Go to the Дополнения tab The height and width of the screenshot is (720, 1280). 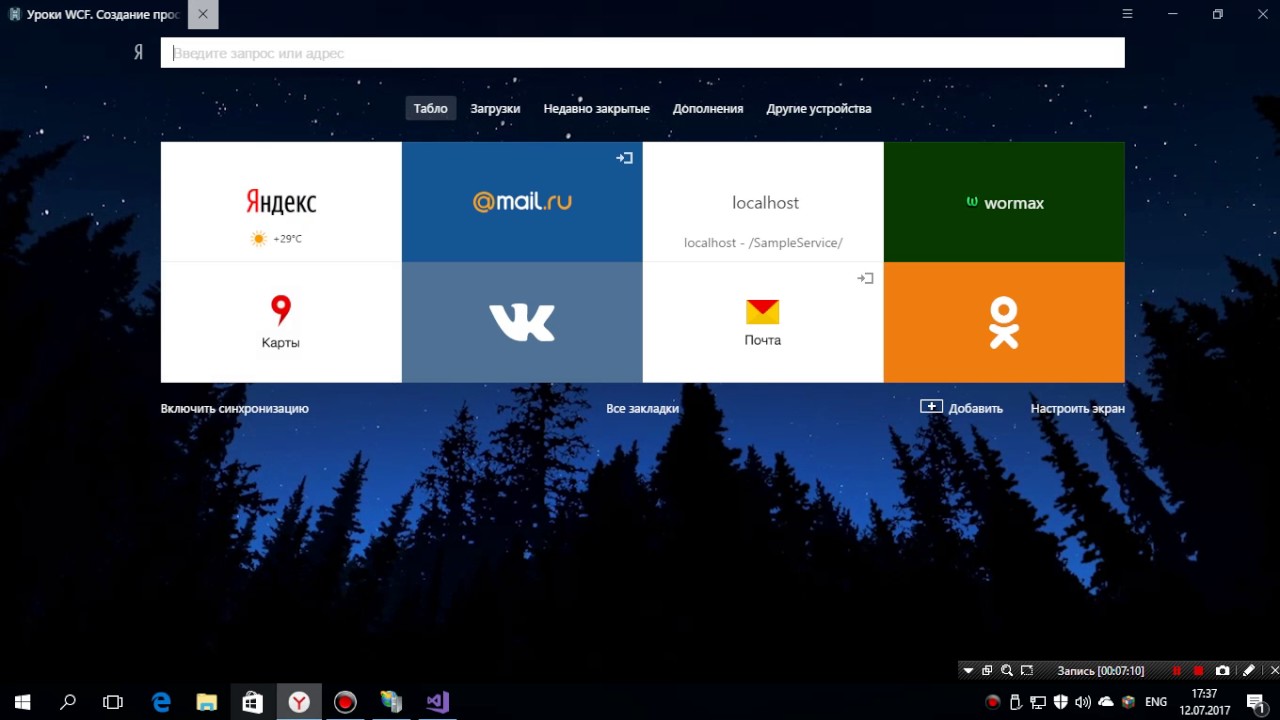coord(708,108)
